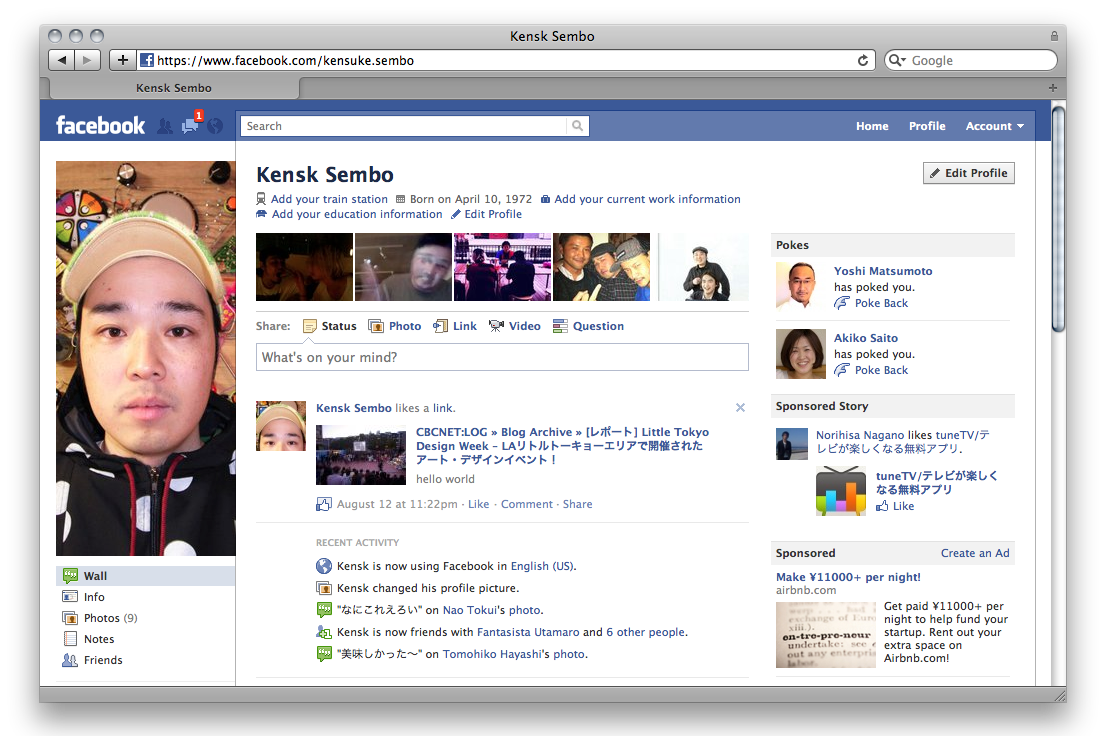Screen dimensions: 1106x741
Task: Open Friends section in sidebar
Action: [145, 660]
